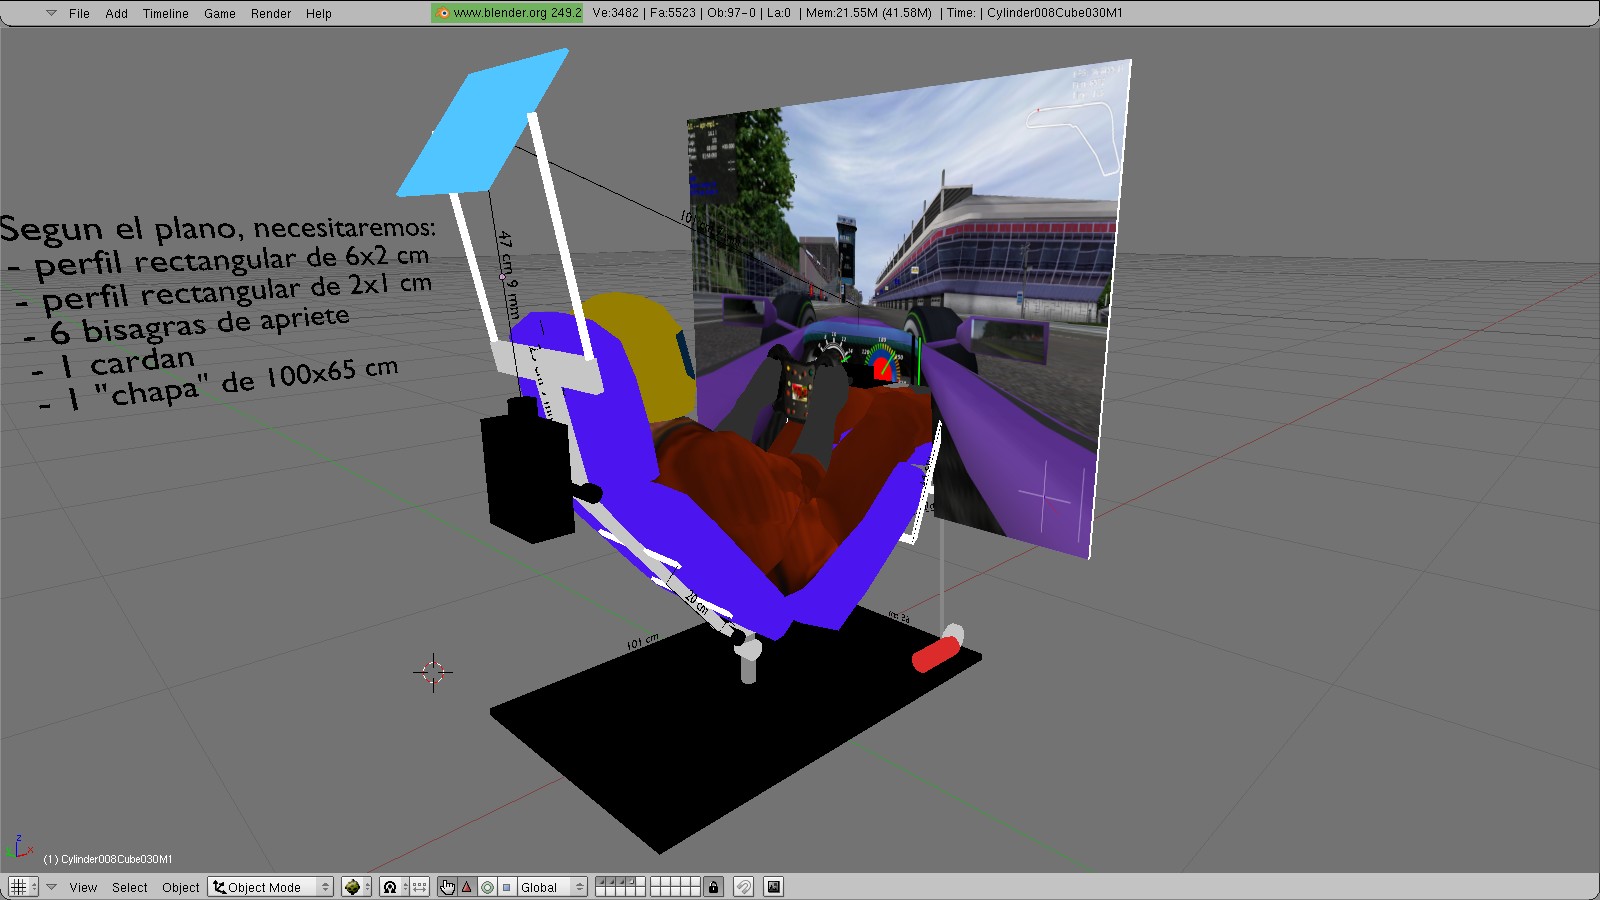Viewport: 1600px width, 900px height.
Task: Click the draw type shading icon
Action: coord(352,887)
